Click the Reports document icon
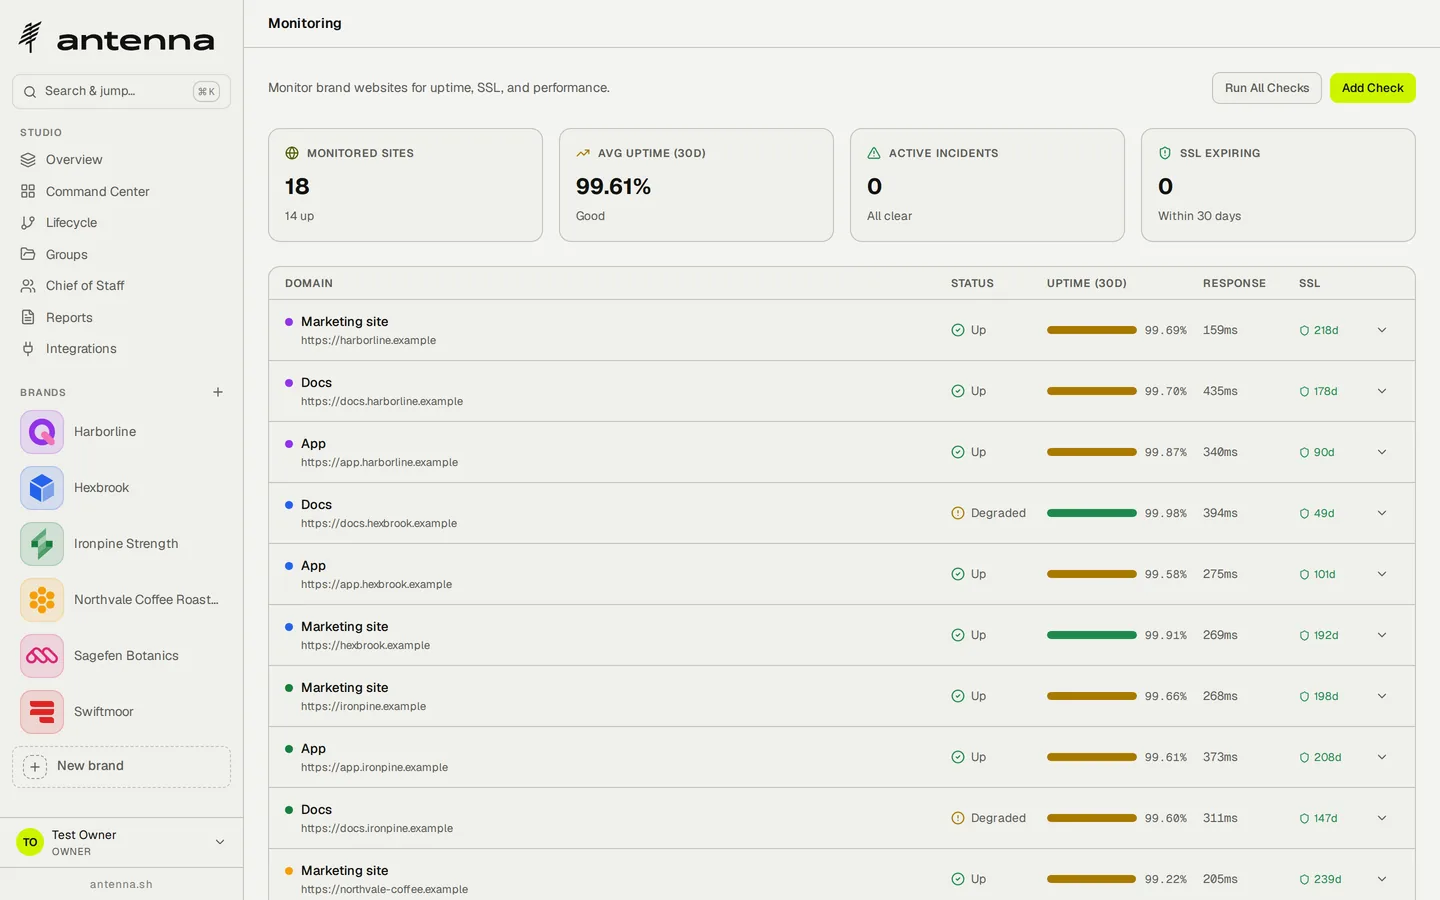Viewport: 1440px width, 900px height. [28, 317]
